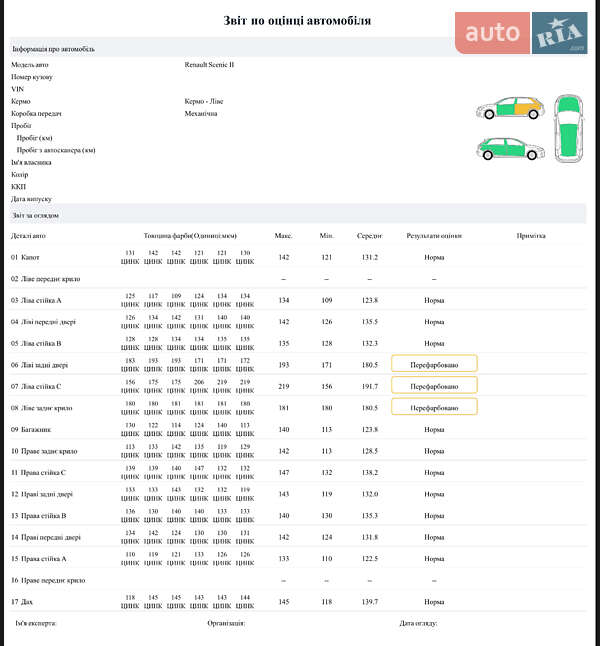This screenshot has width=600, height=646.
Task: Click the right-side all-green car diagram
Action: (x=510, y=148)
